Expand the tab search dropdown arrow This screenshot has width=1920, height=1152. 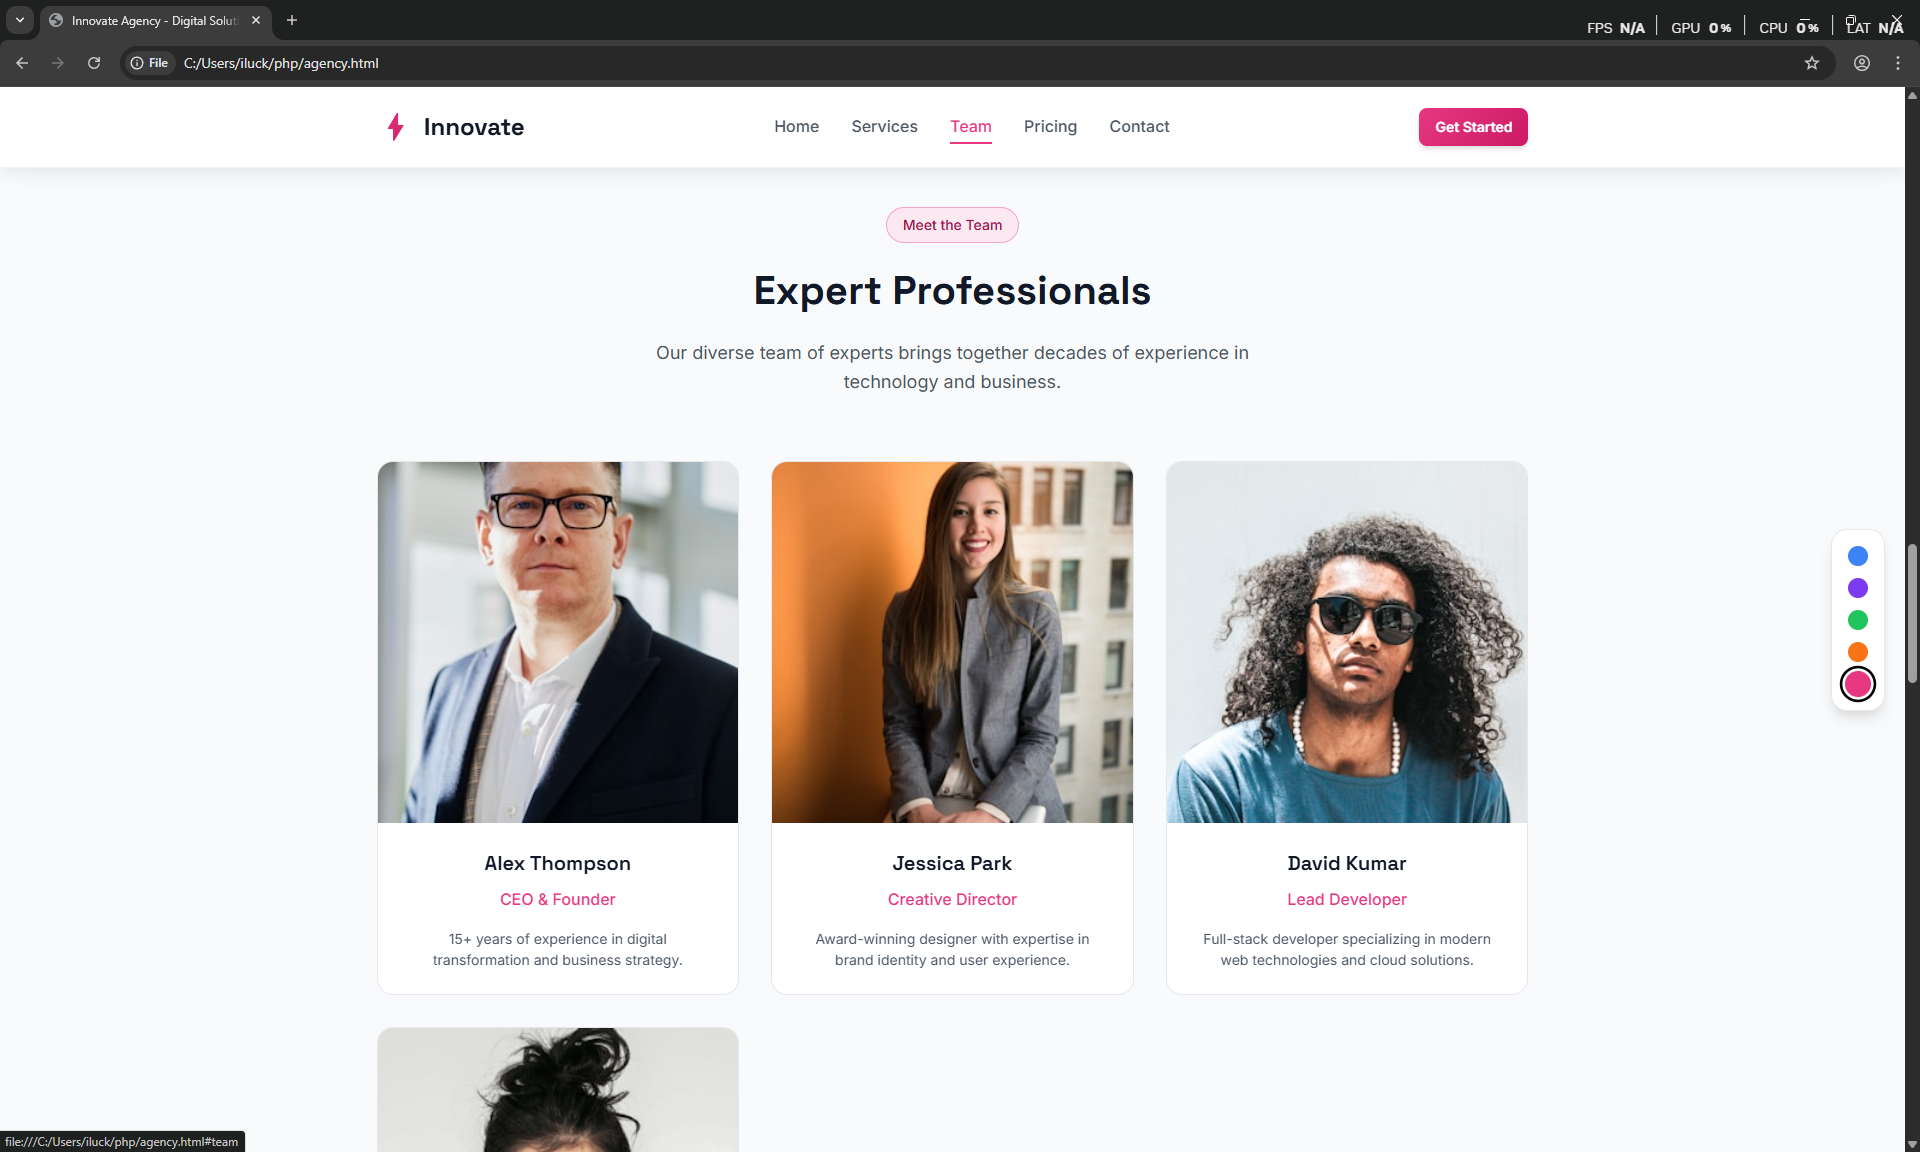pos(19,20)
